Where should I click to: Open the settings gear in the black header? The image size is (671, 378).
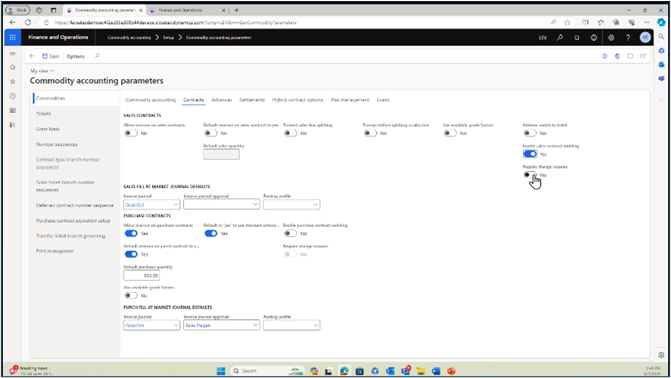(611, 38)
